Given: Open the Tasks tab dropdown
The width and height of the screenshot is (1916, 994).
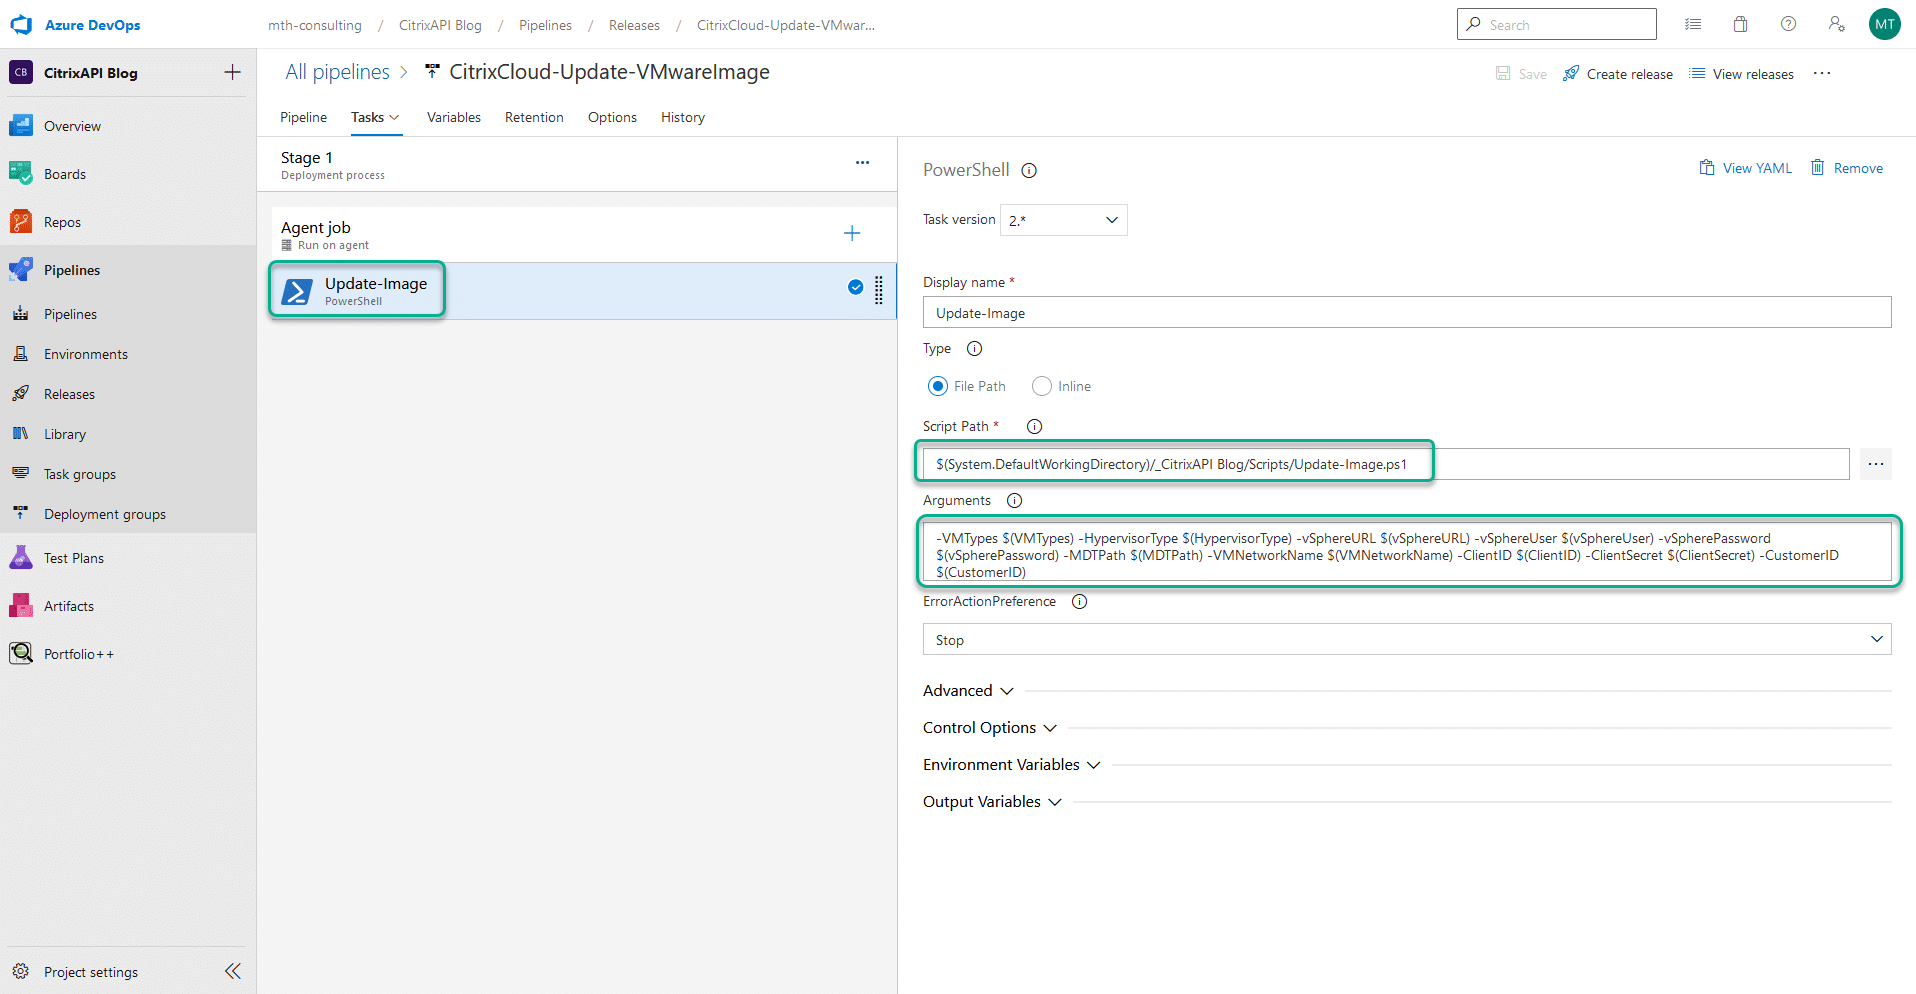Looking at the screenshot, I should click(376, 117).
